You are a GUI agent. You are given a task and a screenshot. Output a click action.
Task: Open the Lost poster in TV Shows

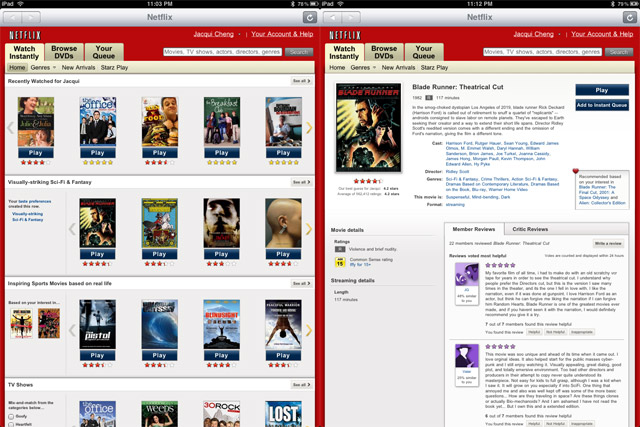point(283,414)
